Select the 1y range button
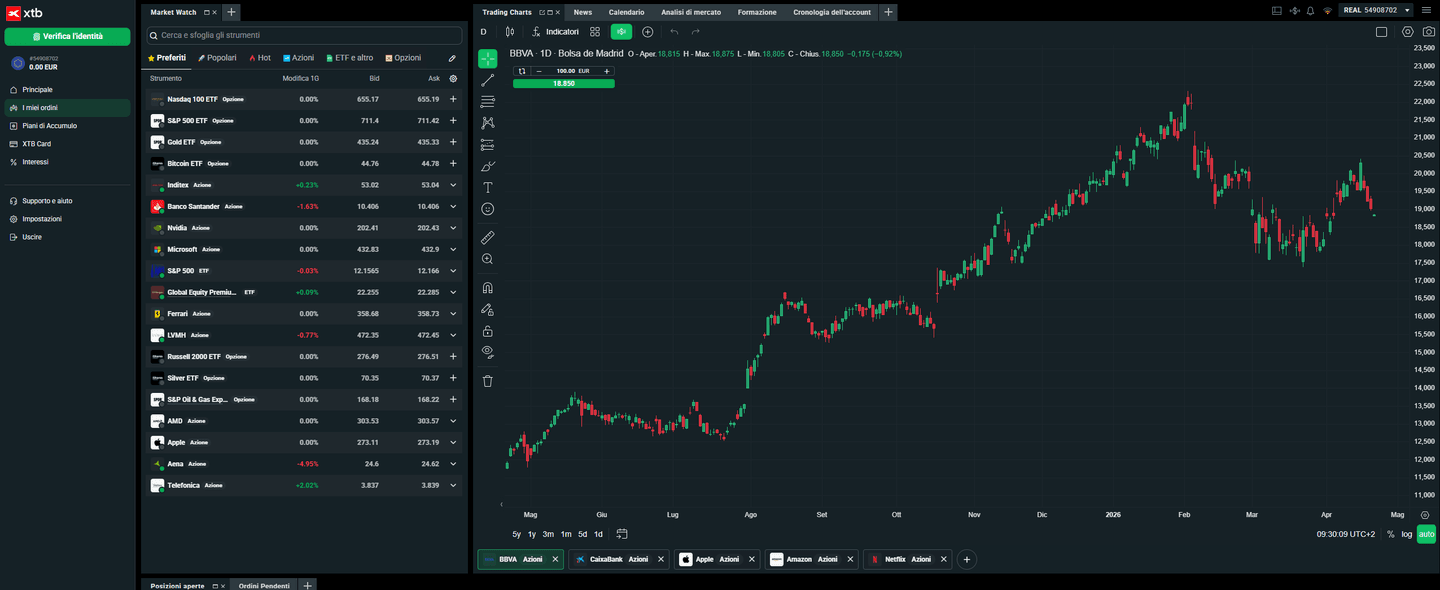1440x590 pixels. click(x=532, y=534)
